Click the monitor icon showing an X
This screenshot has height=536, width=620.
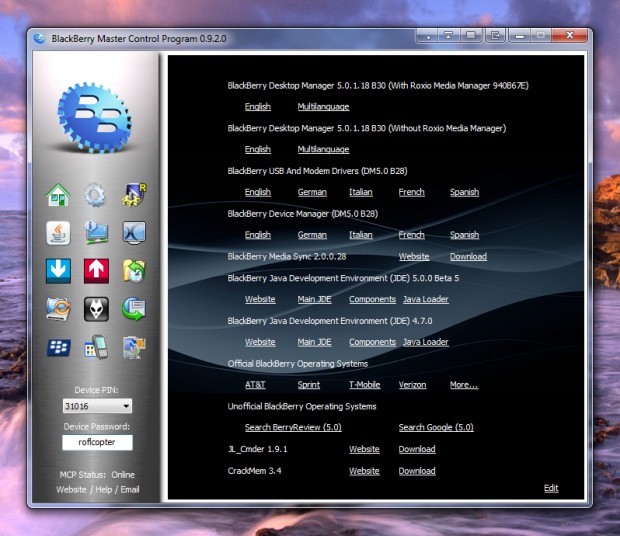pyautogui.click(x=134, y=233)
